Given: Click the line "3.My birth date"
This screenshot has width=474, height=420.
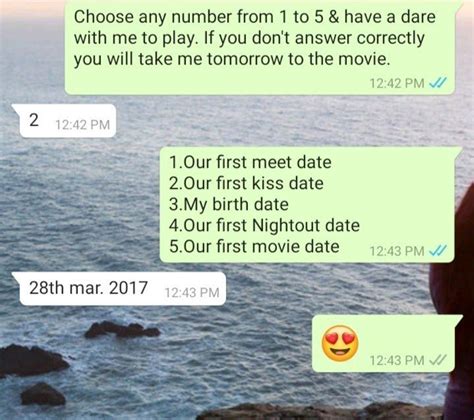Looking at the screenshot, I should (x=229, y=204).
